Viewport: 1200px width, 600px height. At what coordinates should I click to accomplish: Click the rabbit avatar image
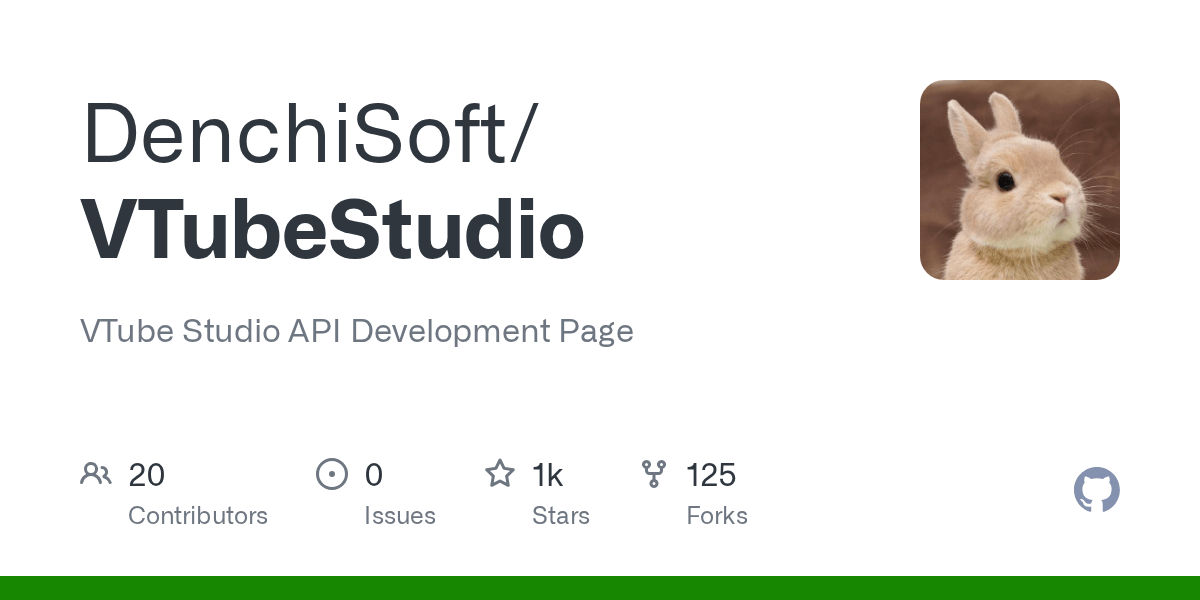(1019, 180)
